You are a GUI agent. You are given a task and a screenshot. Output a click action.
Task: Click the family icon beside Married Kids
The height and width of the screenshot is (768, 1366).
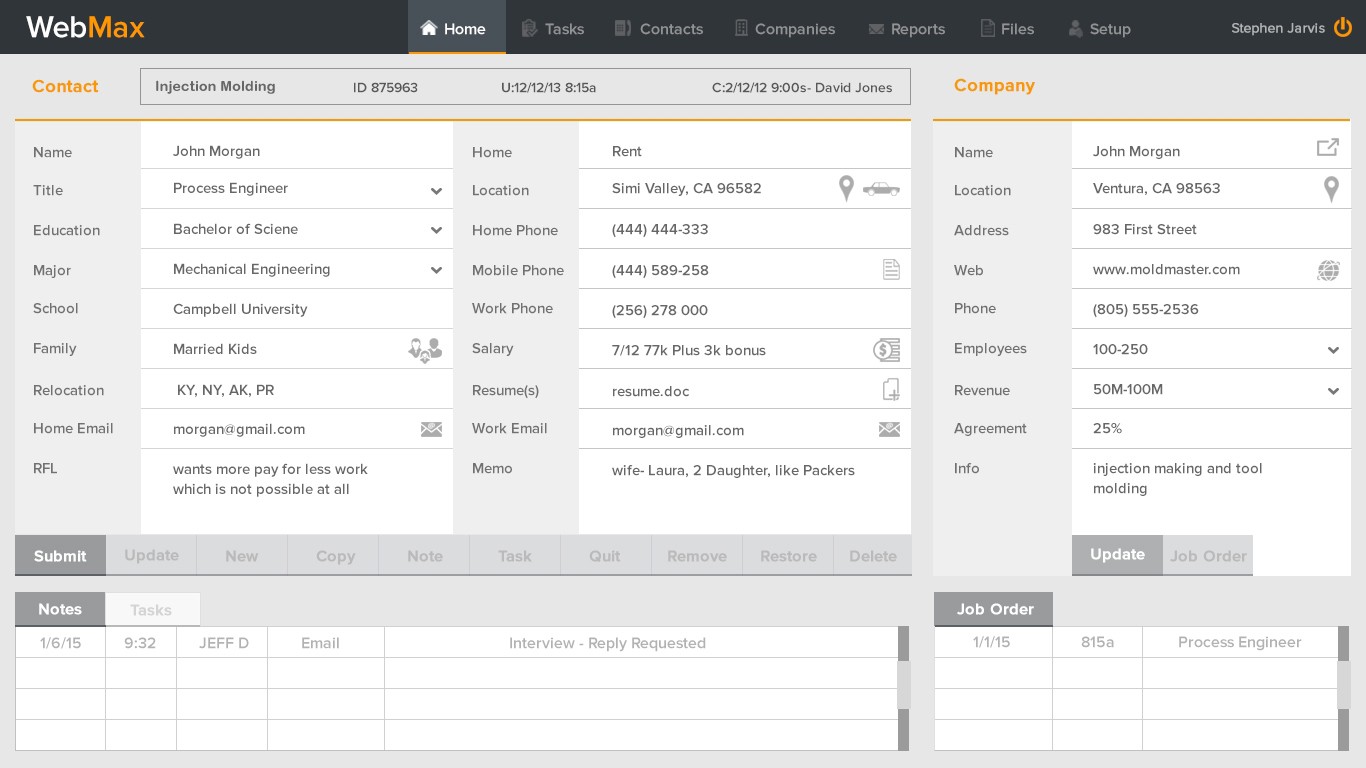pyautogui.click(x=425, y=349)
